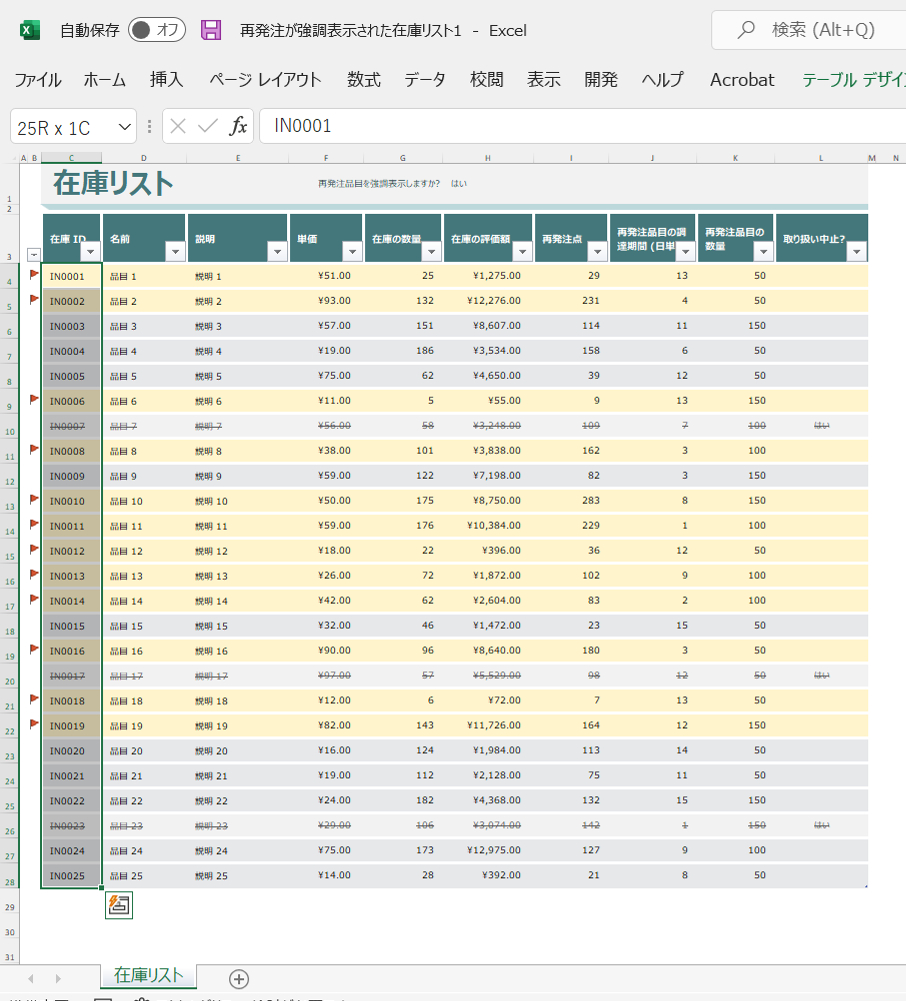Click the next sheet scroll arrow
906x1001 pixels.
(58, 978)
